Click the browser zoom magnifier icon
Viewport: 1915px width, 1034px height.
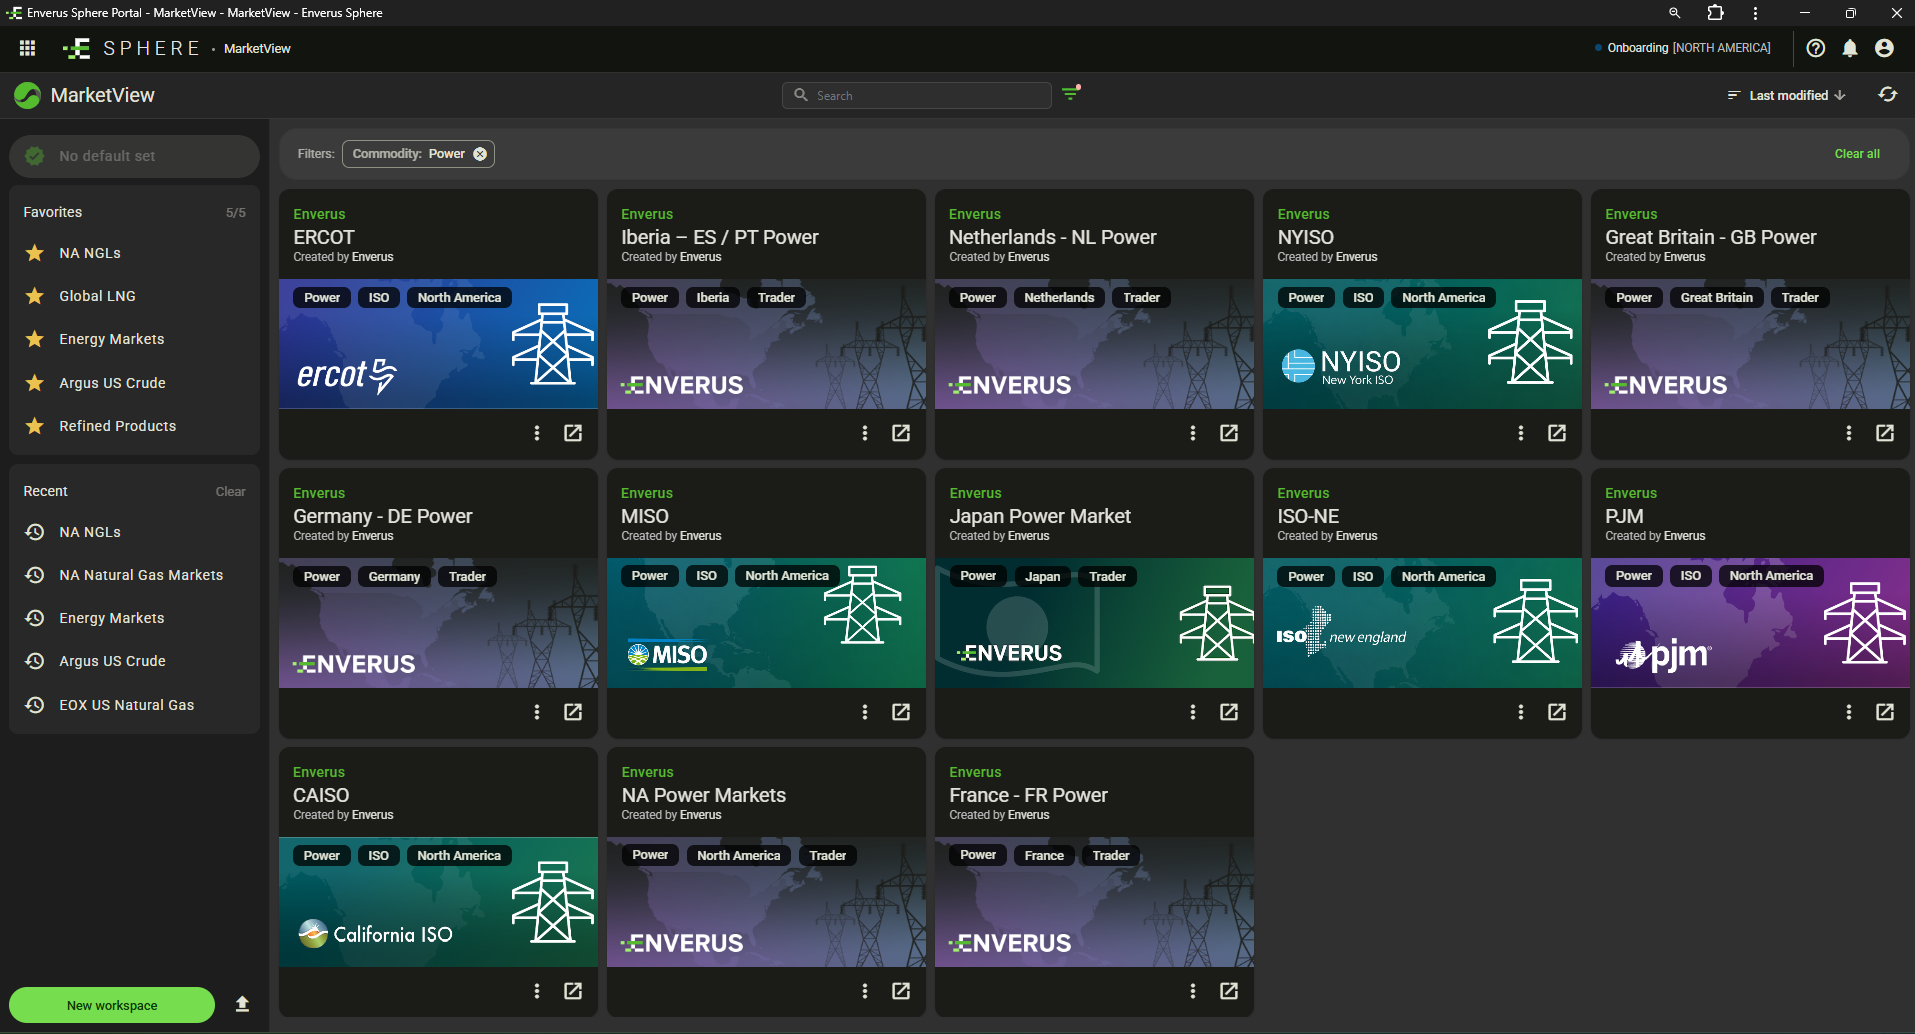click(x=1674, y=13)
